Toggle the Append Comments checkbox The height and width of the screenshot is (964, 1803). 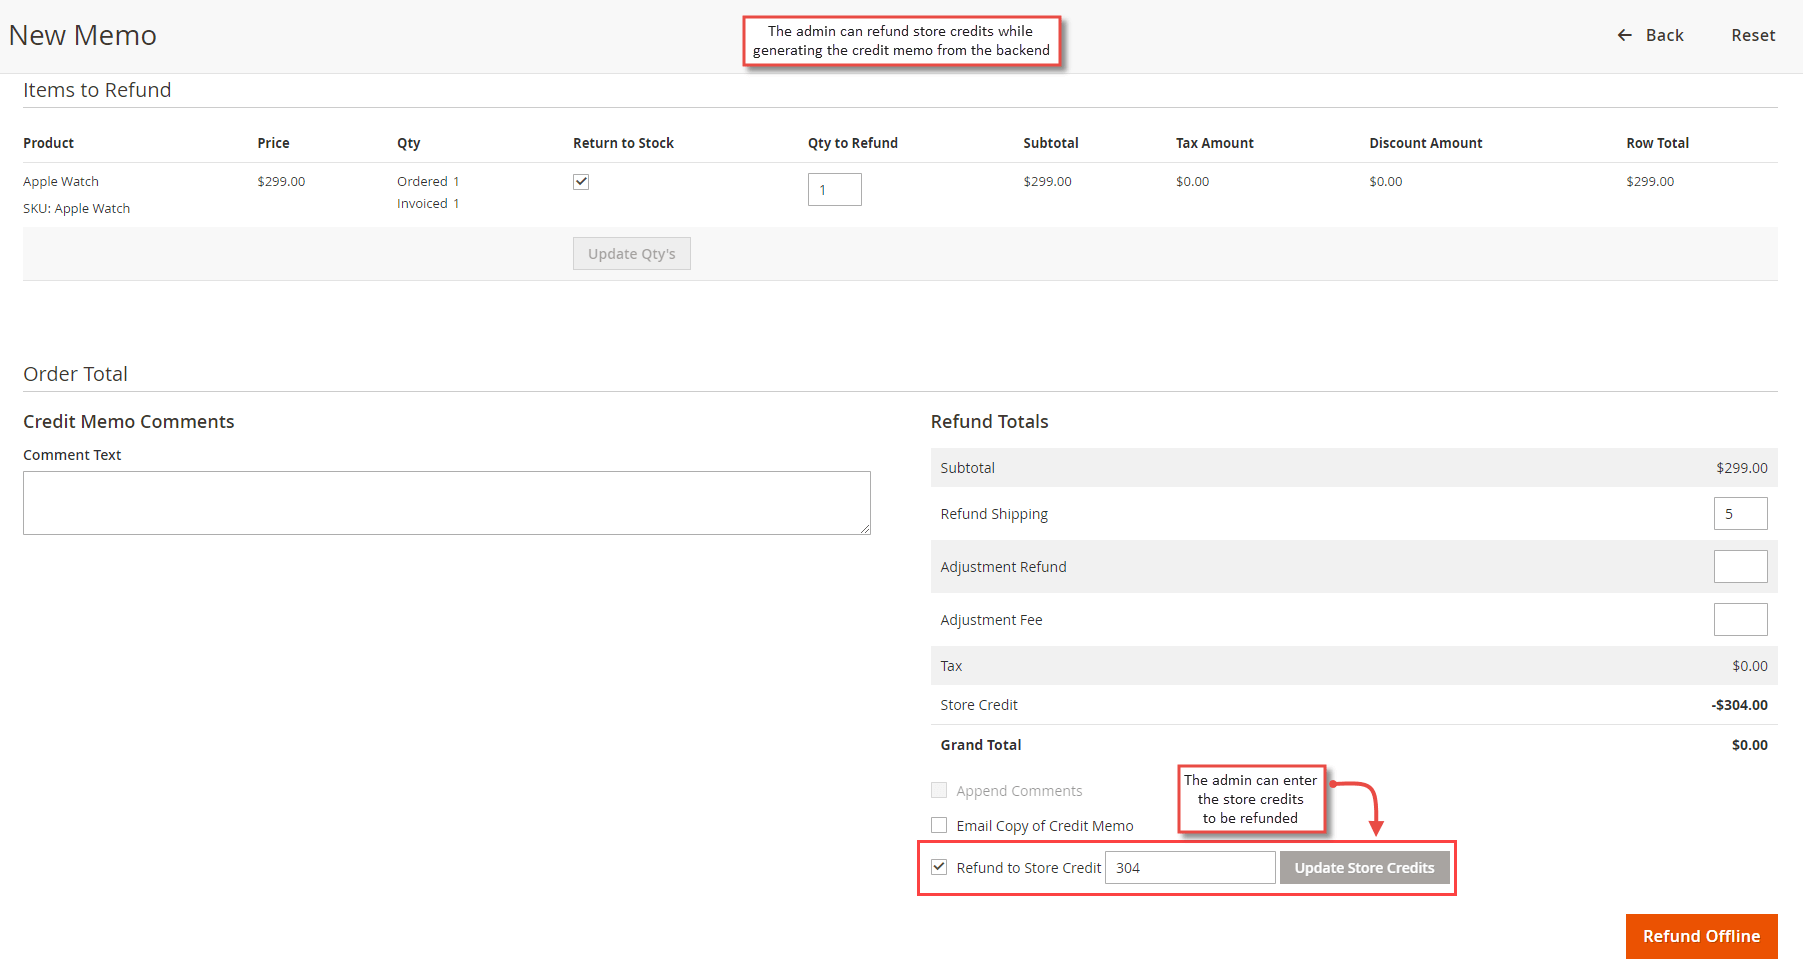point(939,790)
